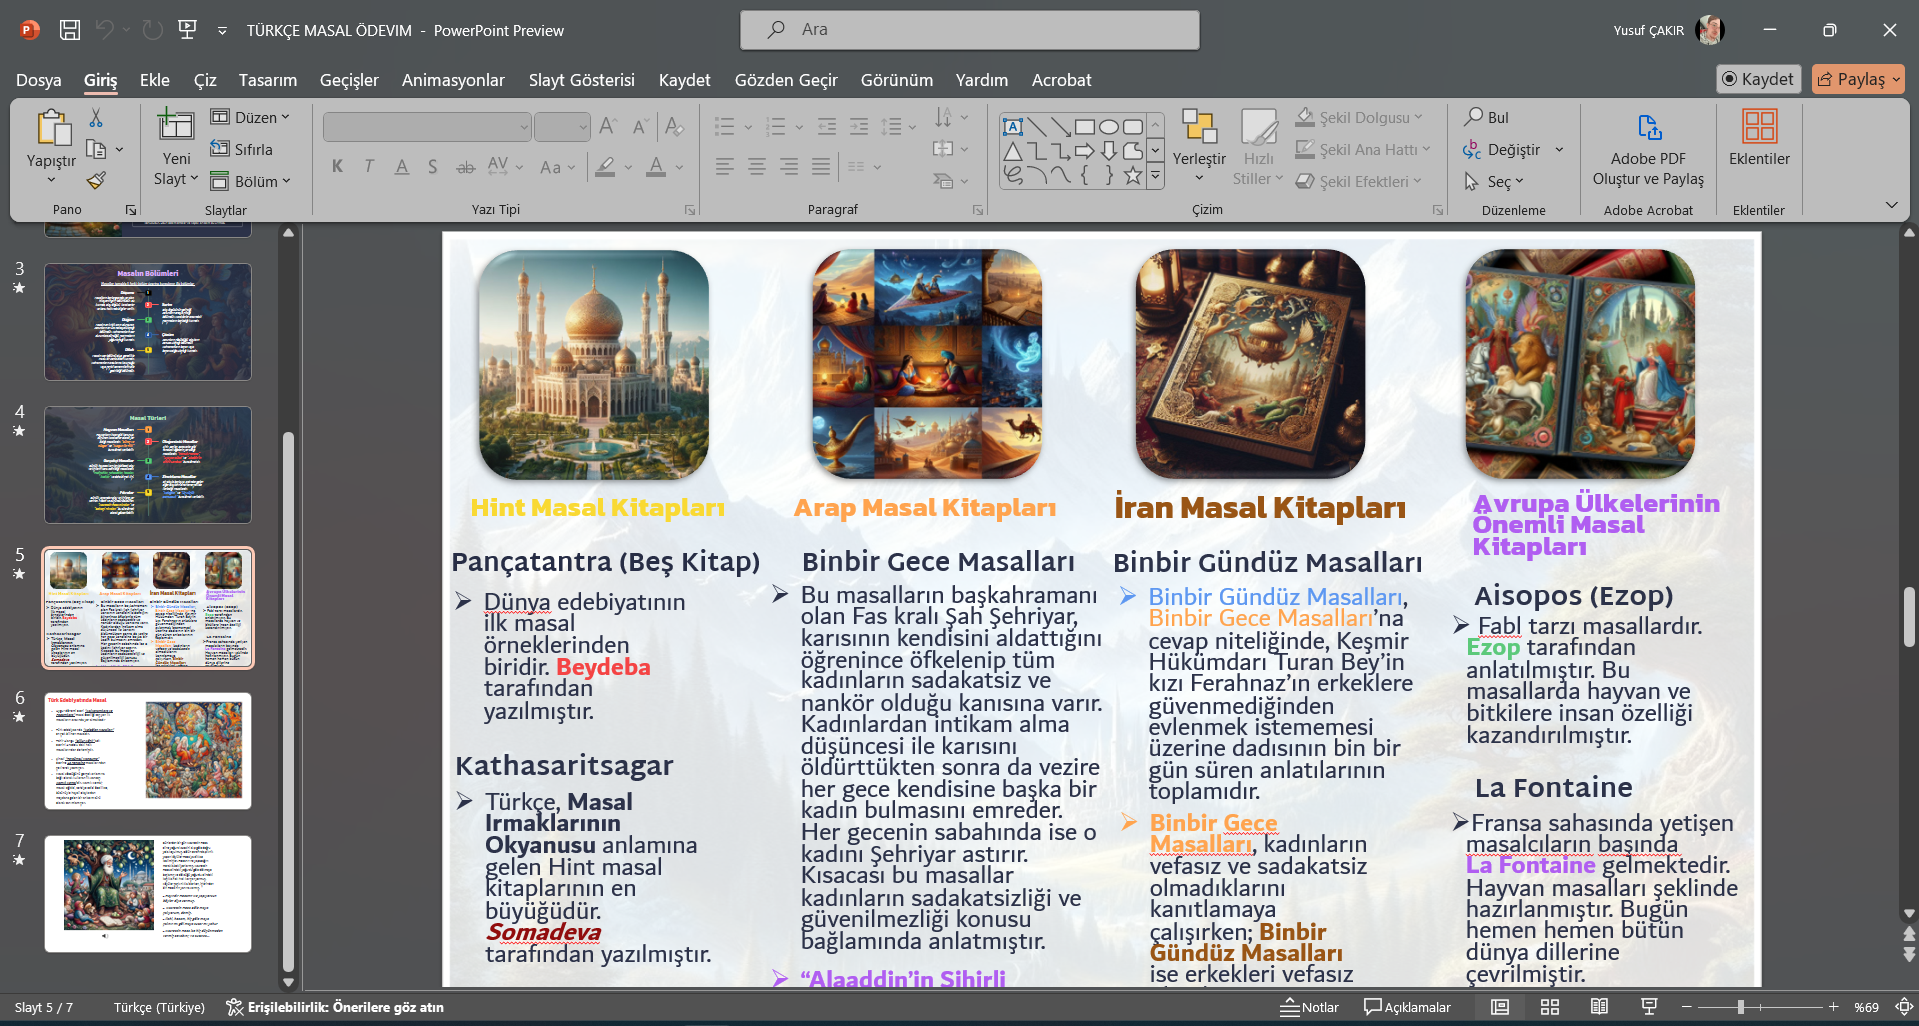The width and height of the screenshot is (1919, 1026).
Task: Click the Sıfırla reset button
Action: tap(241, 149)
